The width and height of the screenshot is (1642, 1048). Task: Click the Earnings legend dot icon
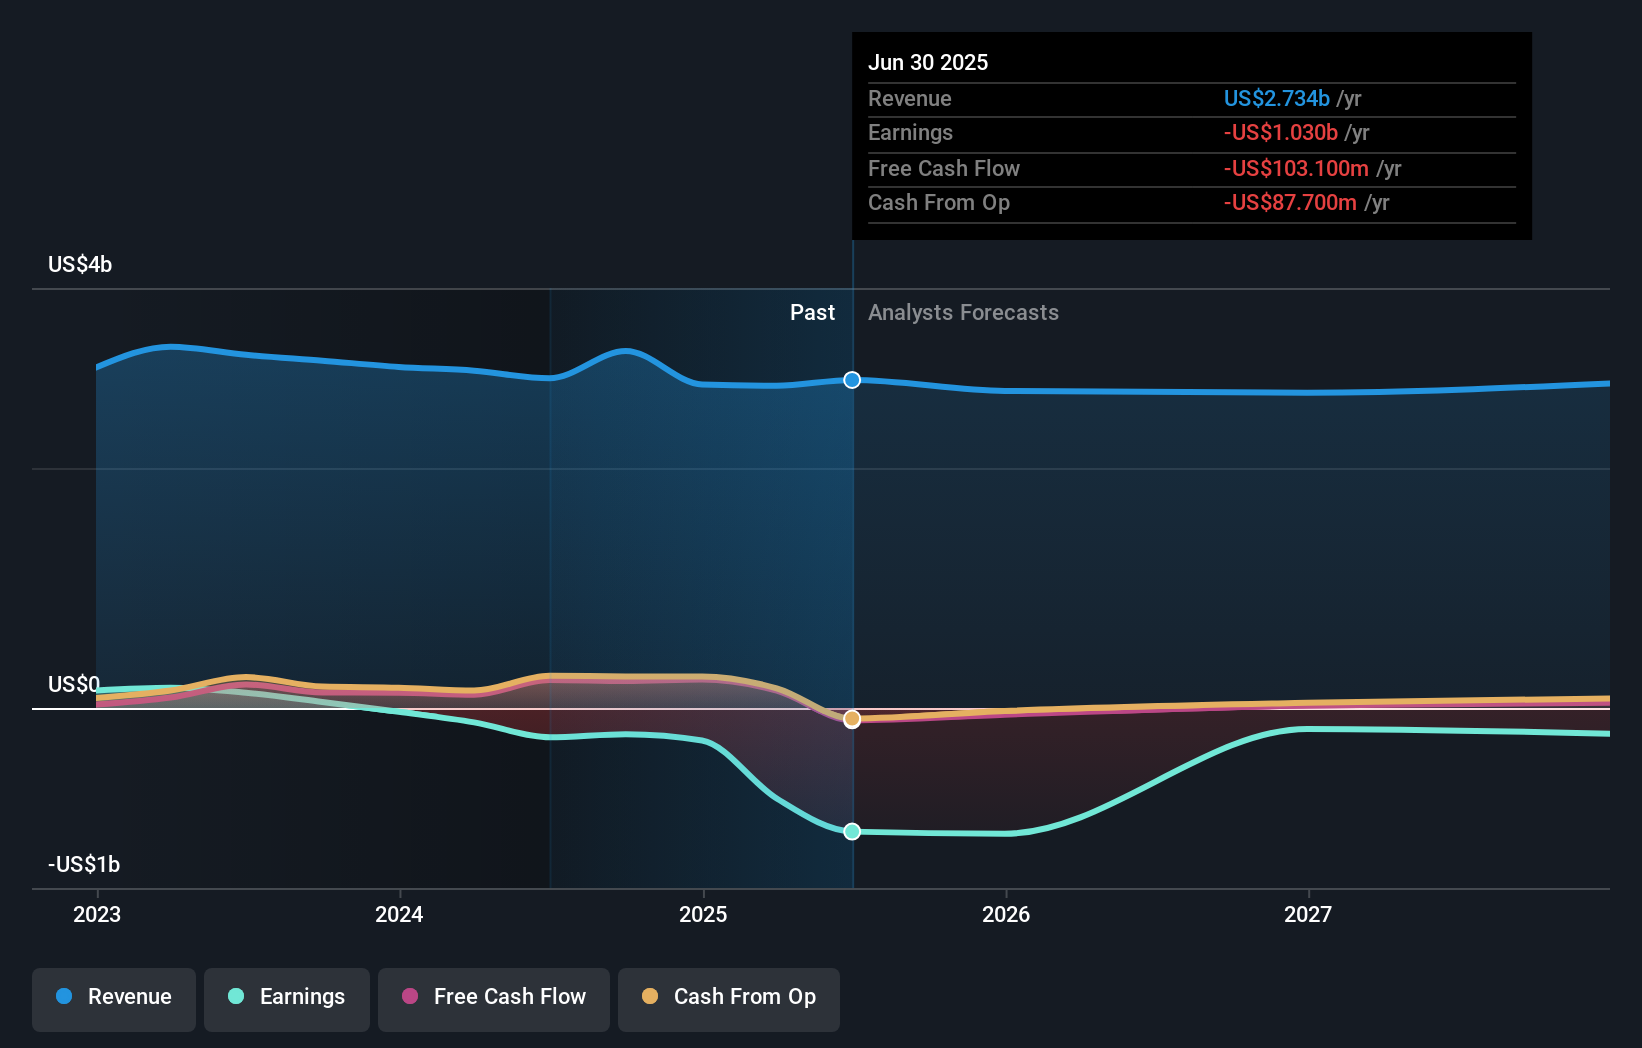click(x=236, y=997)
